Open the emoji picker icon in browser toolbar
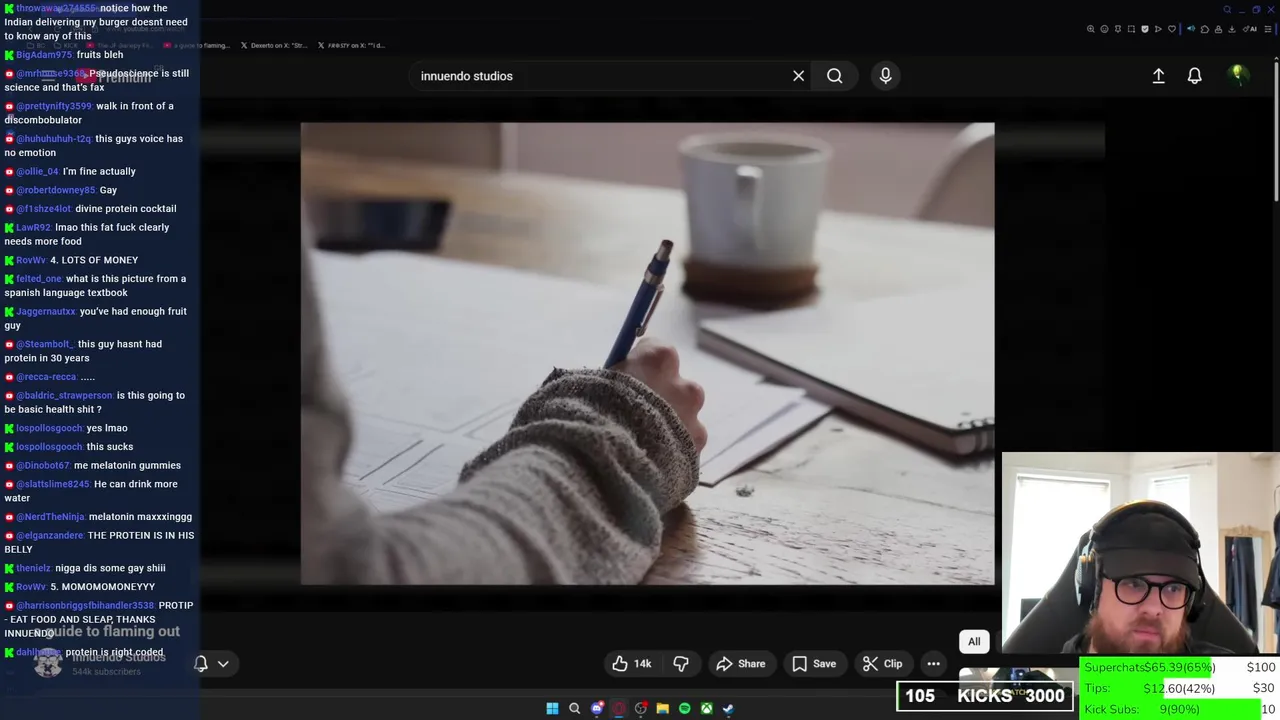1280x720 pixels. pos(1104,29)
